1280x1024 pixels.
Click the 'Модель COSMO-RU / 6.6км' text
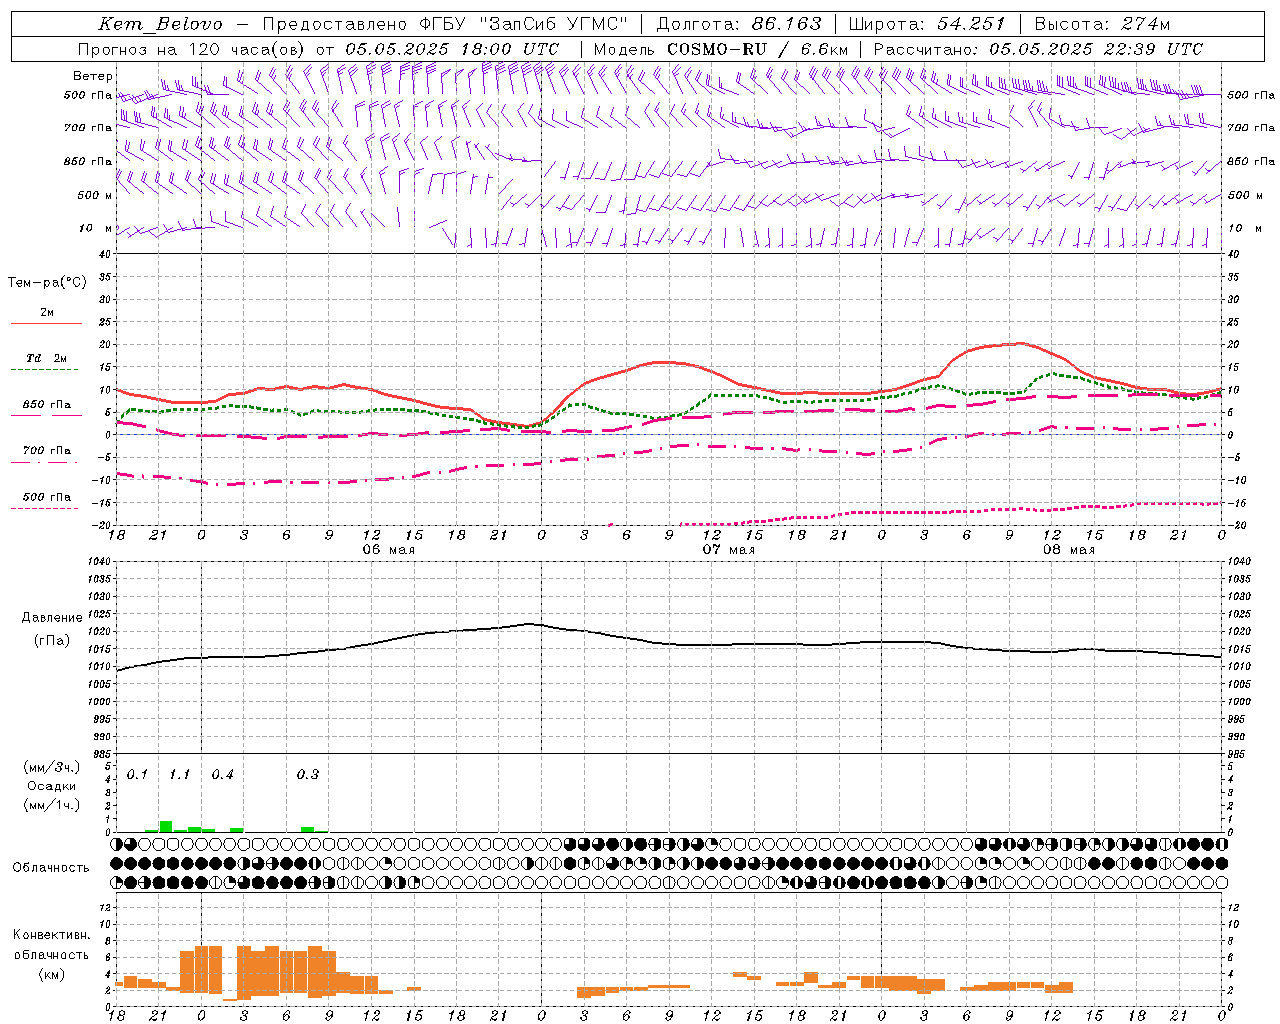[x=721, y=49]
